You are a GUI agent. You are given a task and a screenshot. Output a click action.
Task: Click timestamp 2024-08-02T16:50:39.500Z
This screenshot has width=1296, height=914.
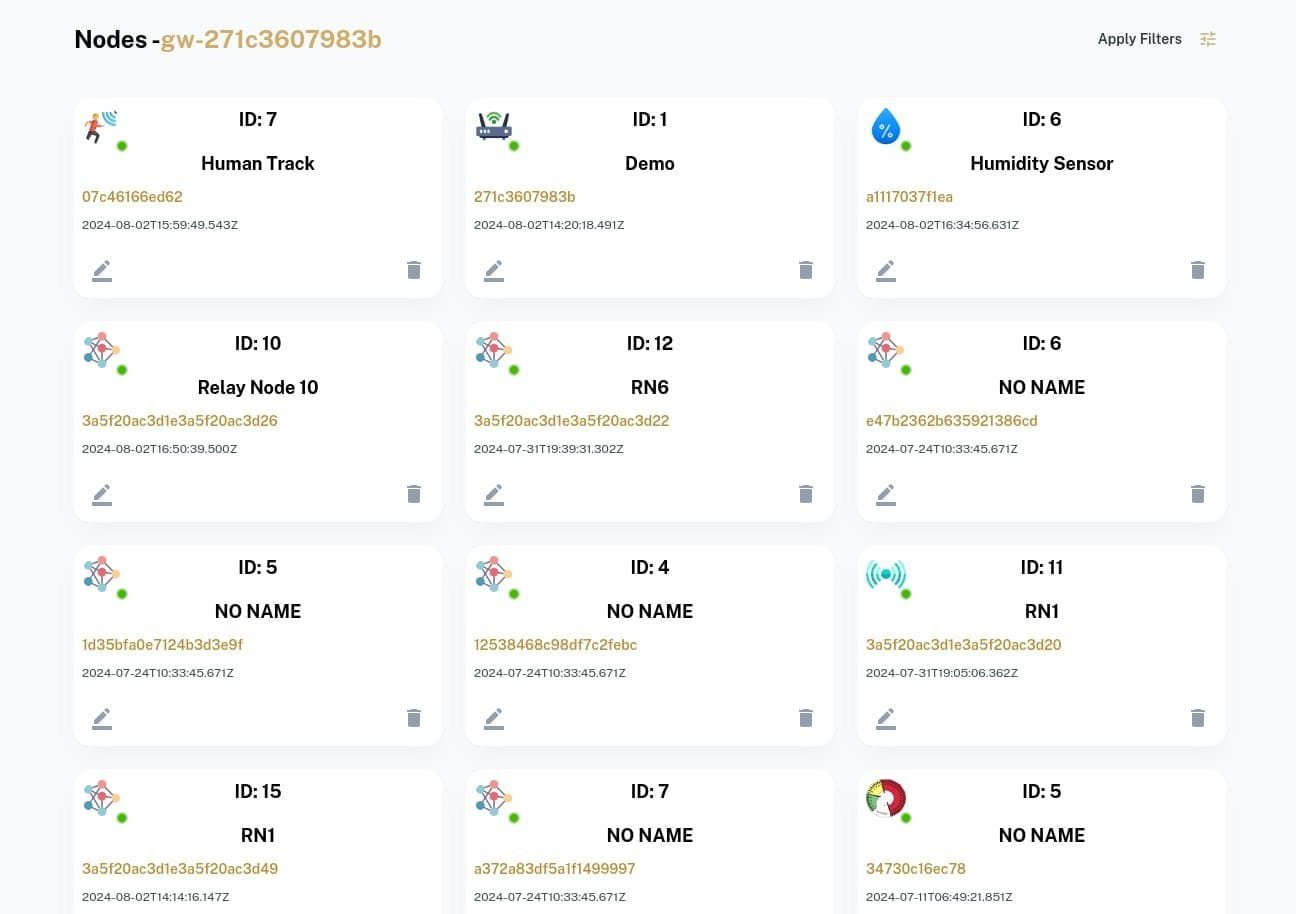(x=160, y=449)
